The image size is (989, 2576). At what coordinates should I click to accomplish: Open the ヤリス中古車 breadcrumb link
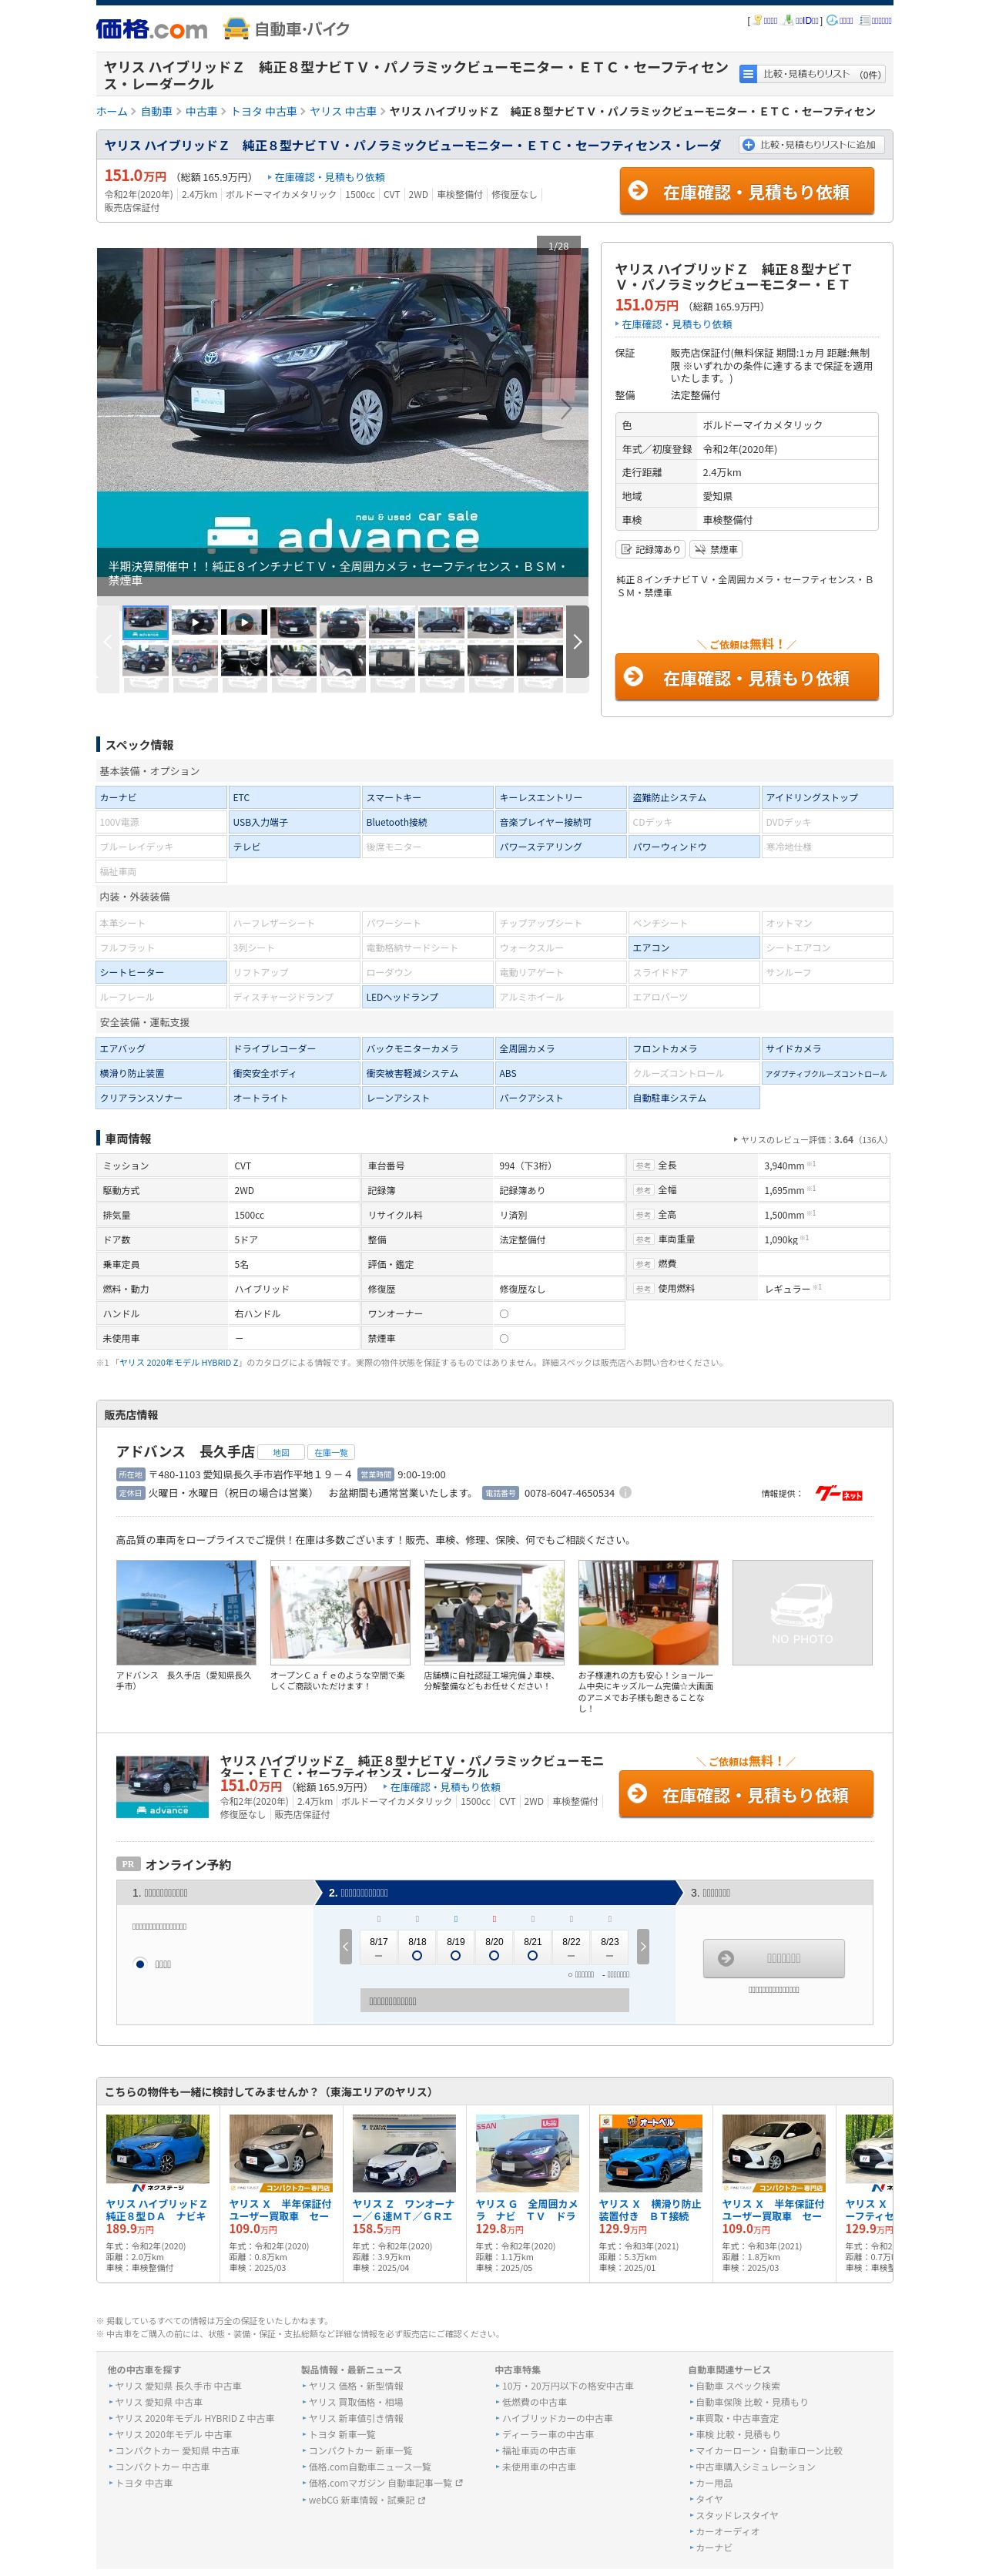click(343, 111)
